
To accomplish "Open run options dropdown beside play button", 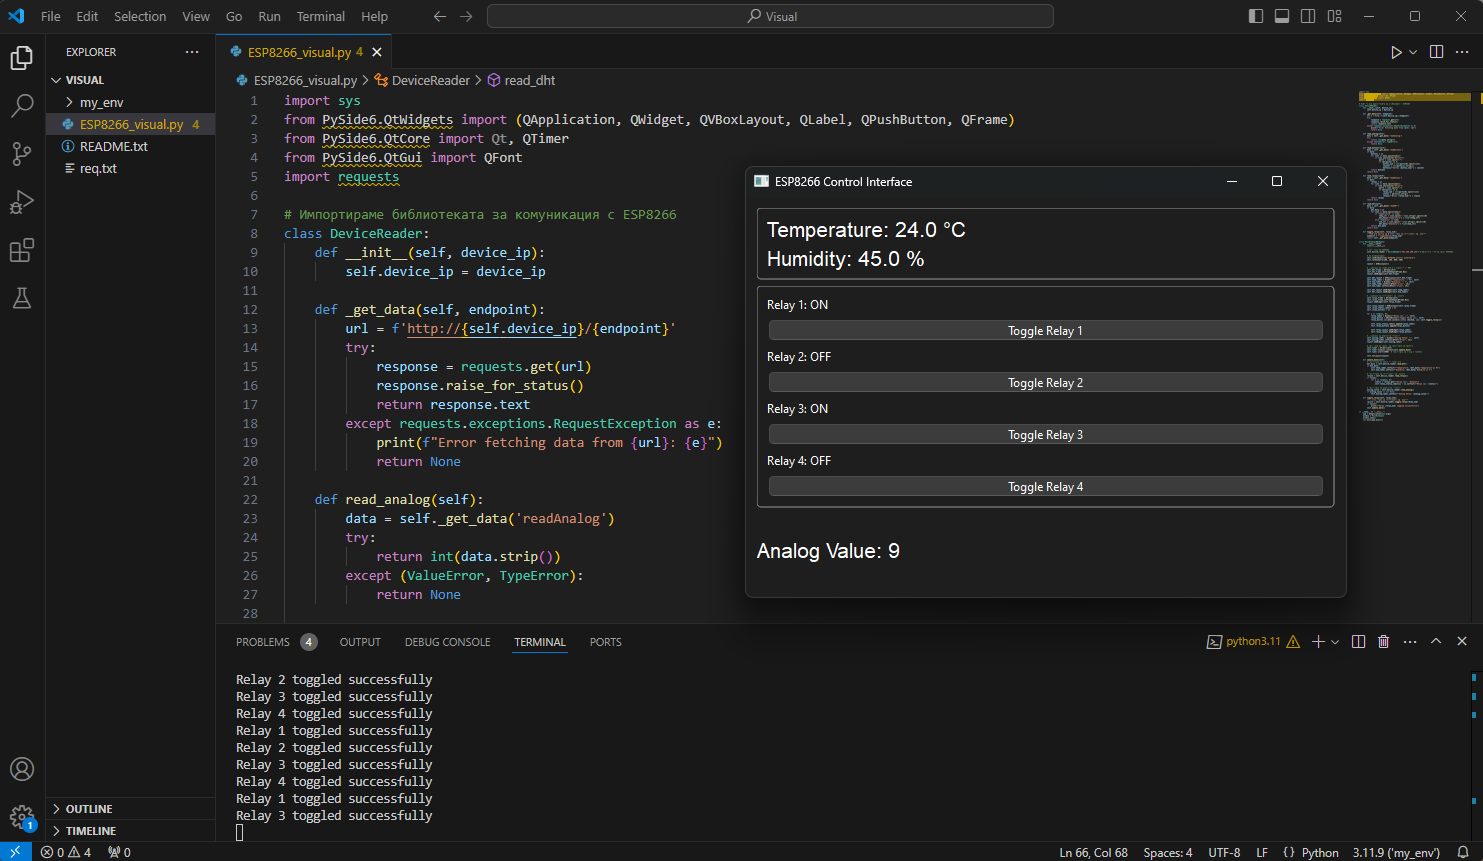I will tap(1413, 52).
